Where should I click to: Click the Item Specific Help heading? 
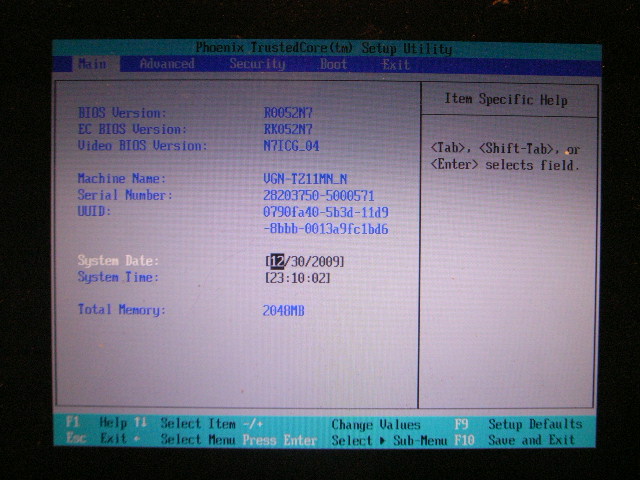[x=506, y=100]
